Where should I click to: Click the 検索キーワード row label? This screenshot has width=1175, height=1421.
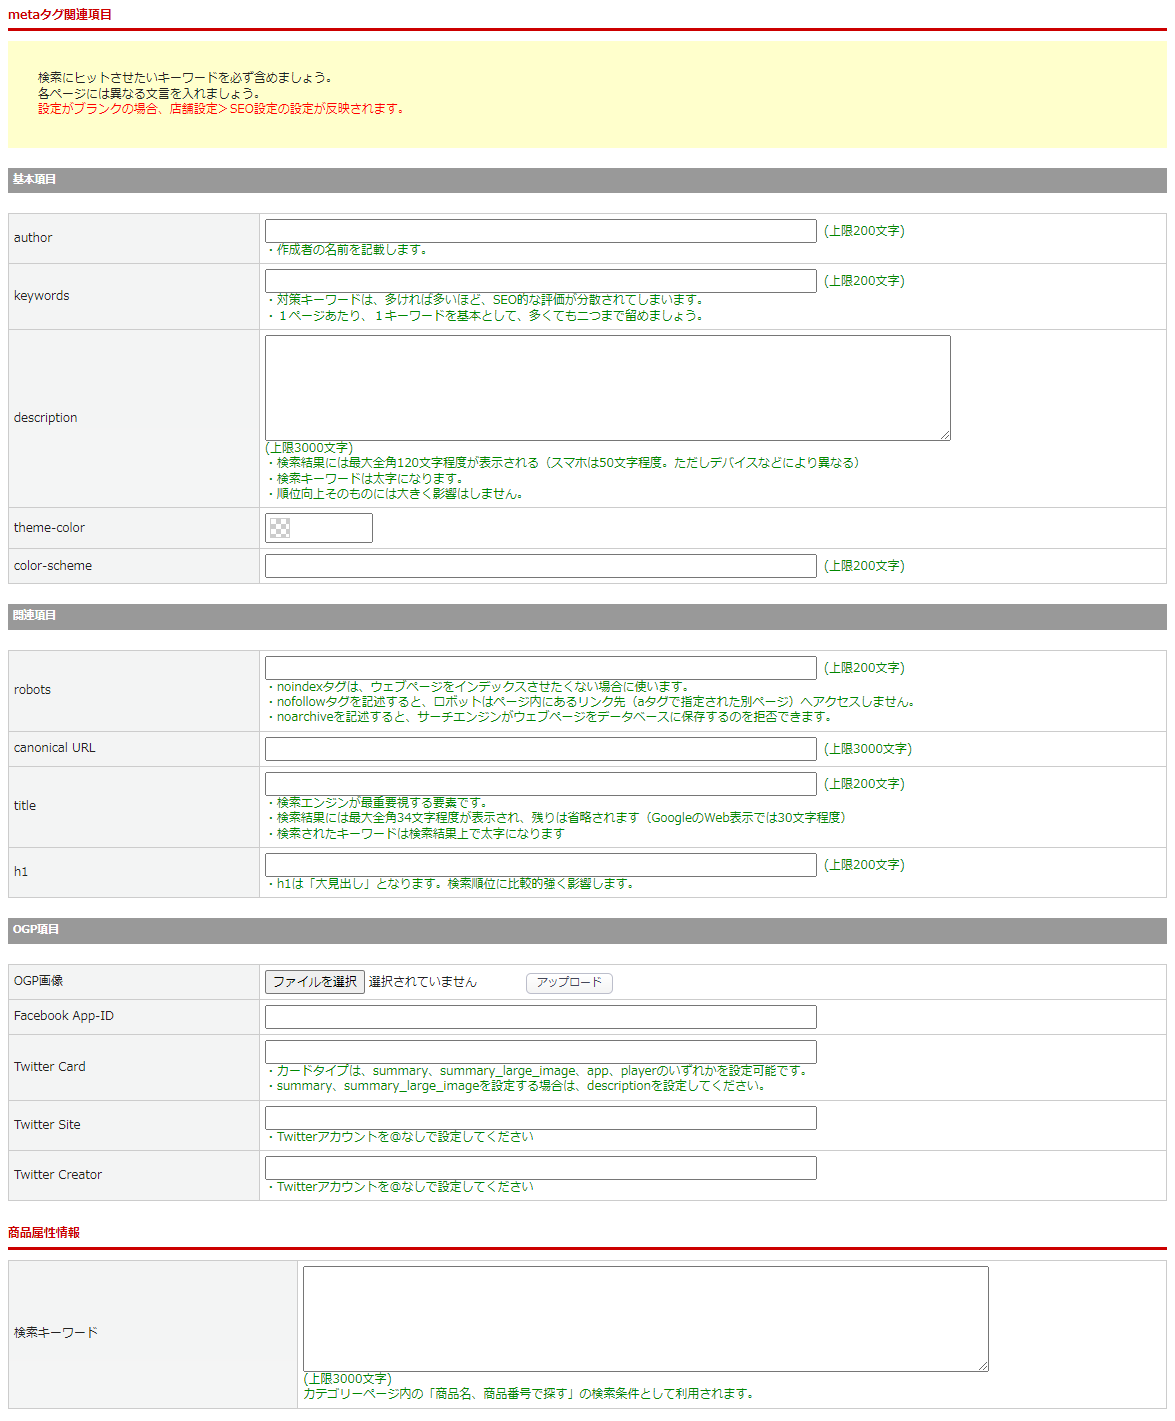click(56, 1333)
